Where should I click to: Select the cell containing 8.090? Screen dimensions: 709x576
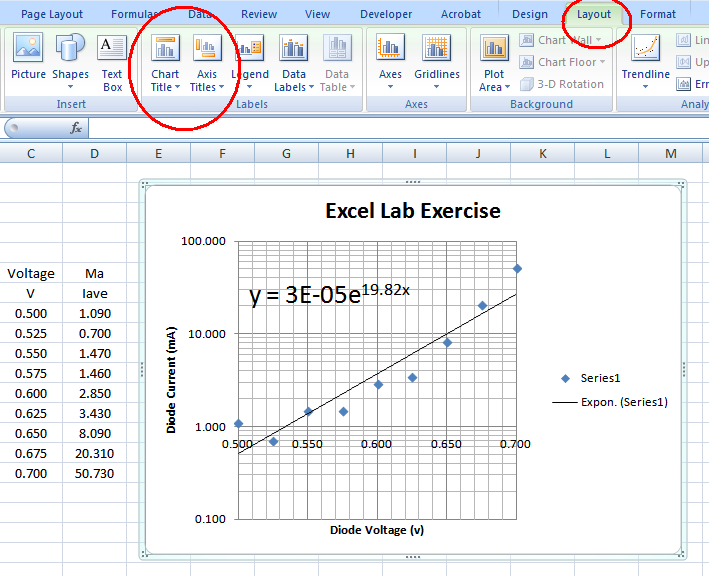[x=94, y=433]
